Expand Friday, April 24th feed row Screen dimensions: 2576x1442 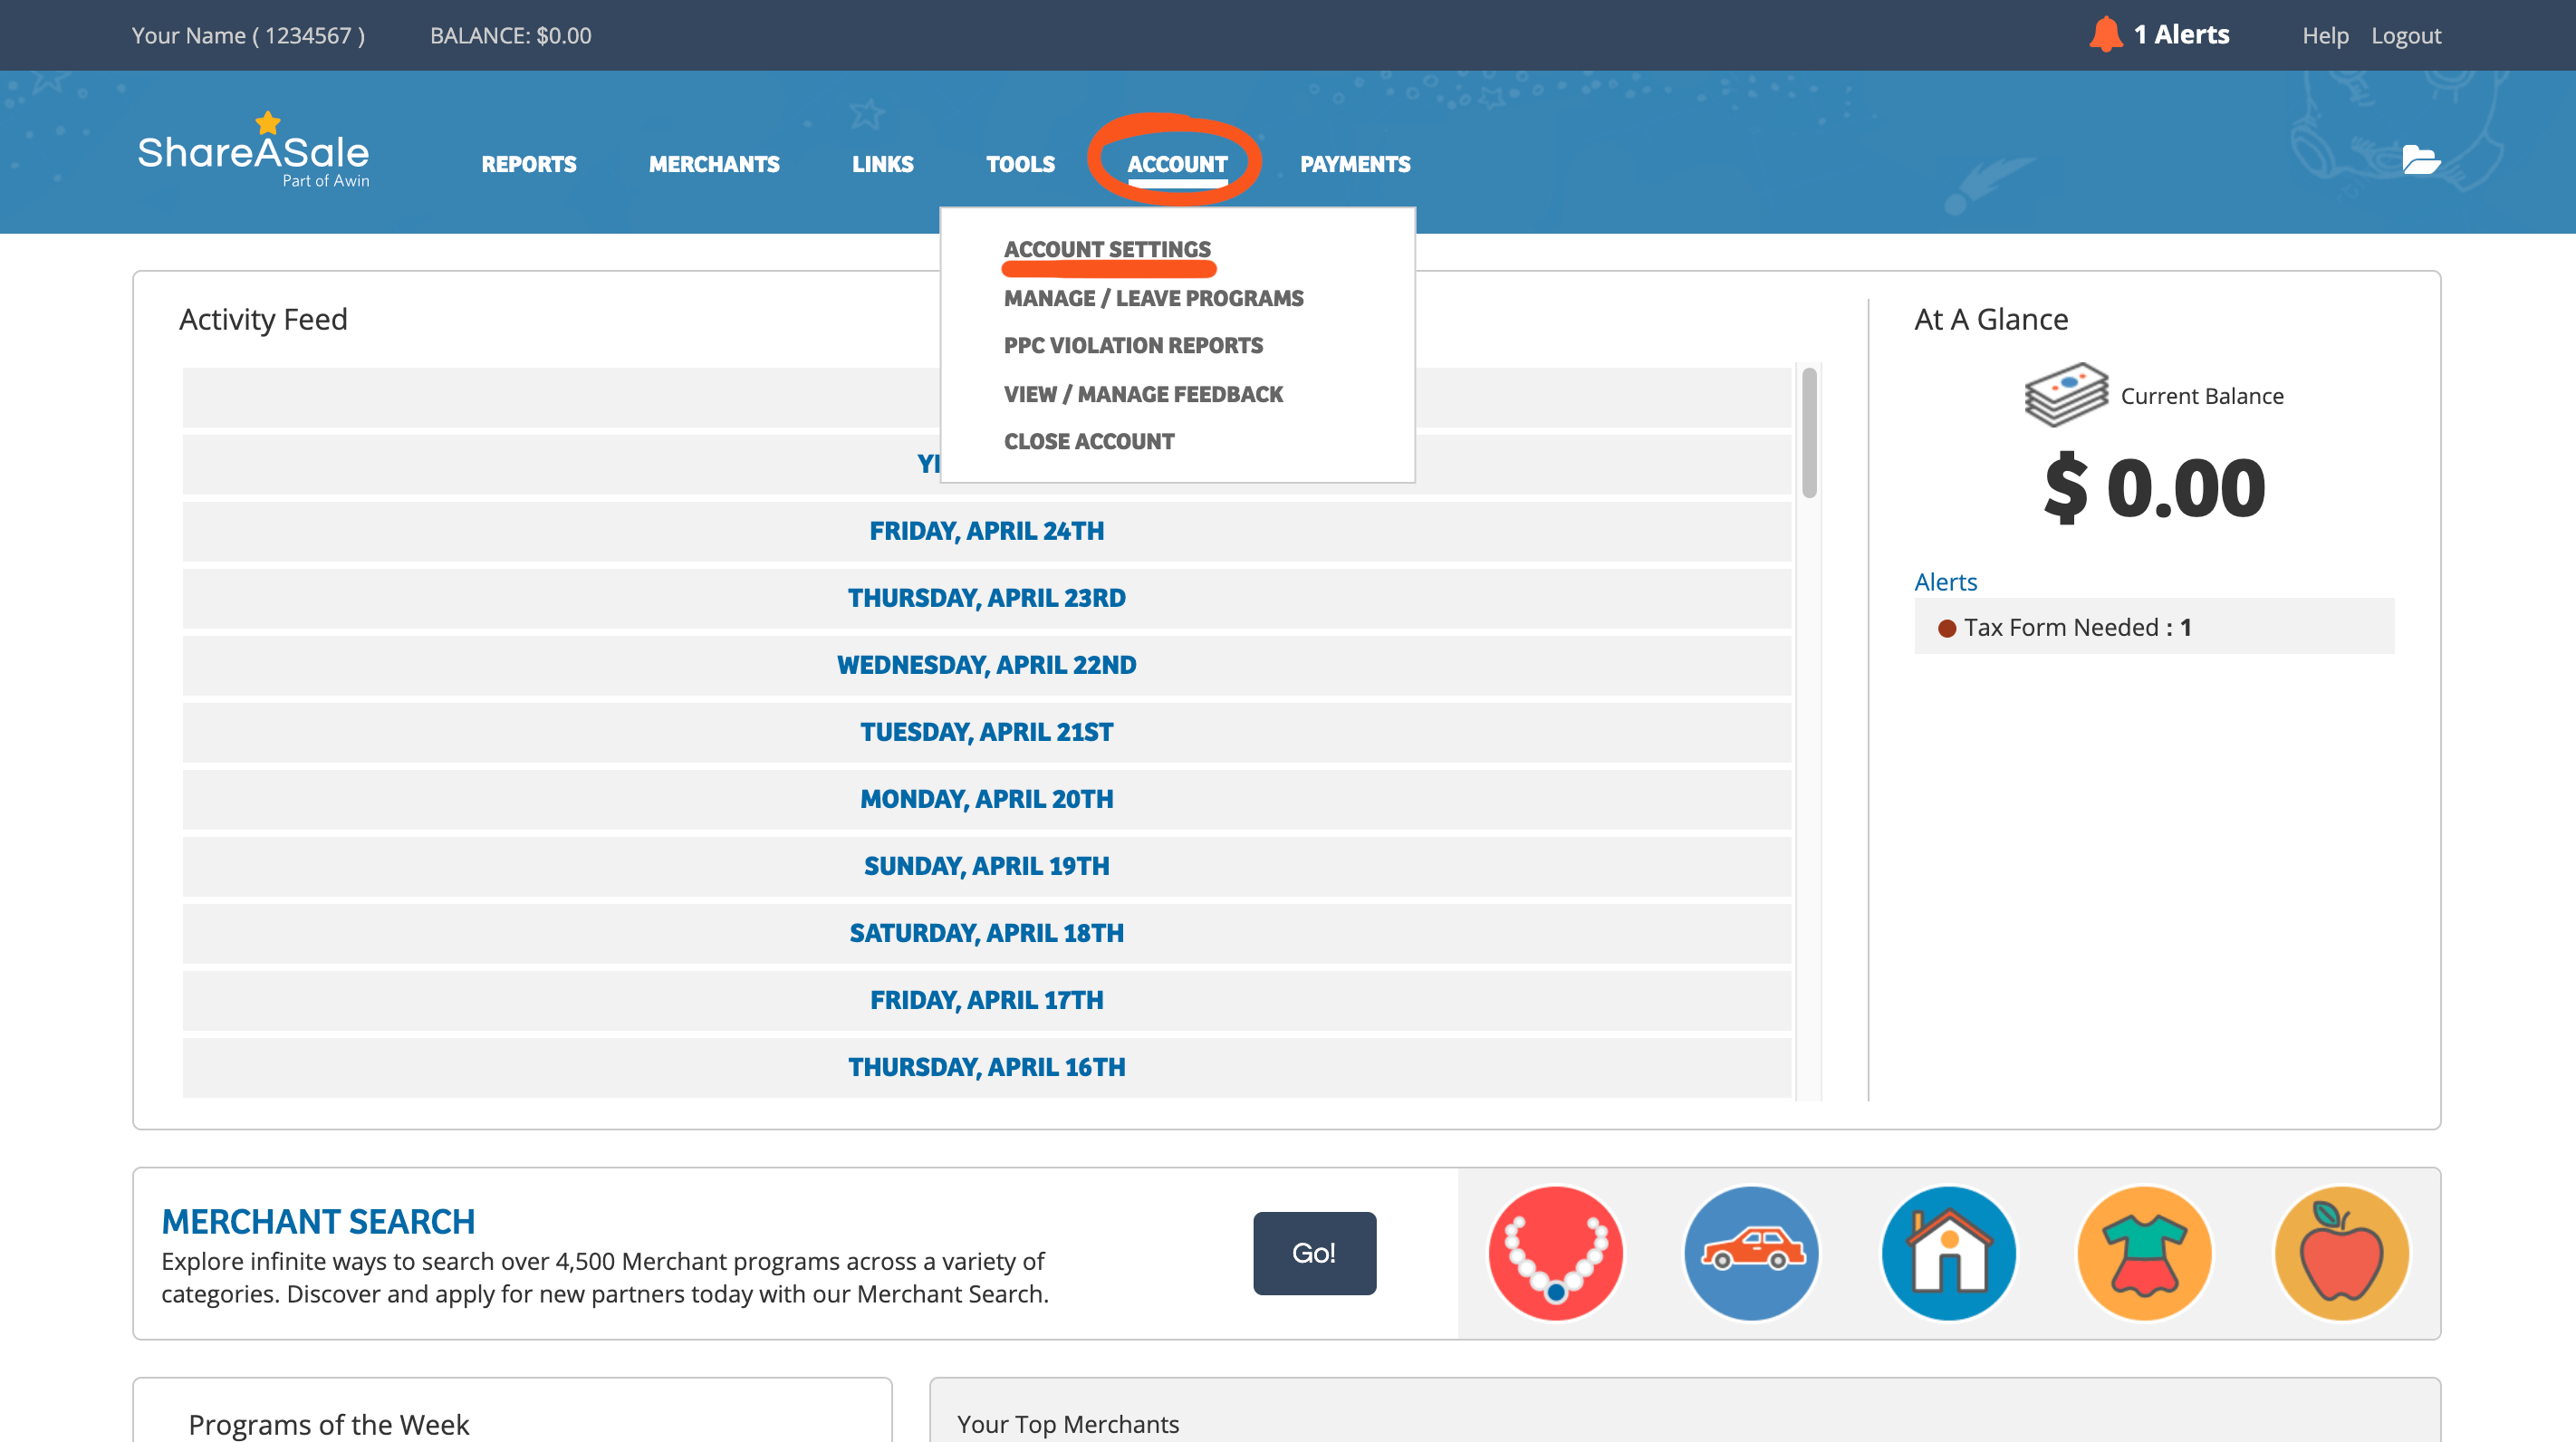(986, 531)
